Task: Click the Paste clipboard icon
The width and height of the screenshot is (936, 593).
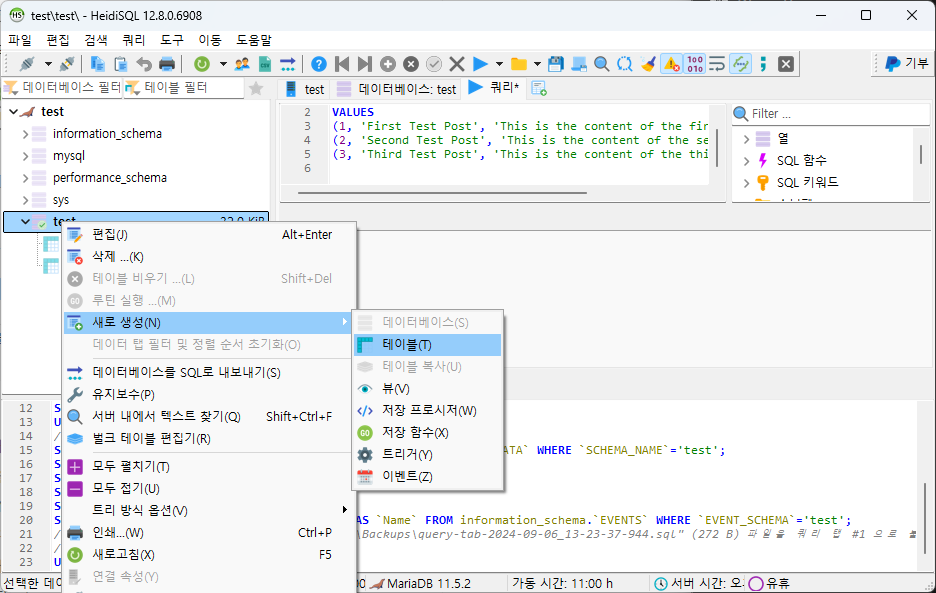Action: 121,64
